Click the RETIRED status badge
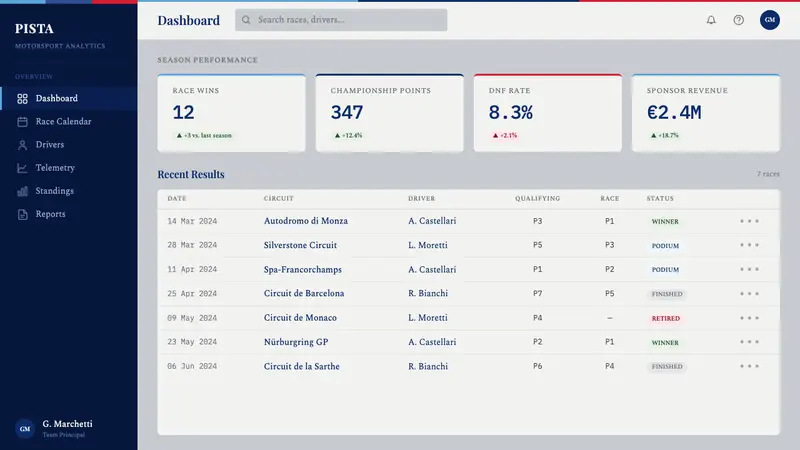 [x=666, y=318]
